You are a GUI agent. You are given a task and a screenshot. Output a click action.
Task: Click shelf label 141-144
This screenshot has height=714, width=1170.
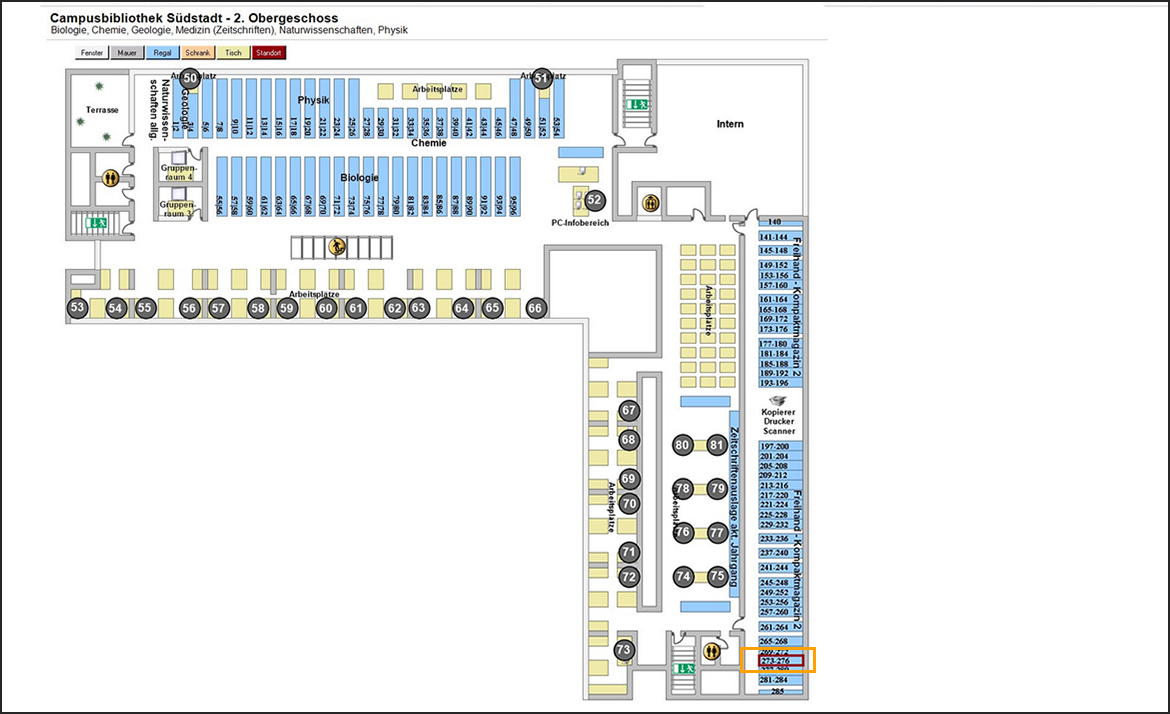pyautogui.click(x=774, y=237)
